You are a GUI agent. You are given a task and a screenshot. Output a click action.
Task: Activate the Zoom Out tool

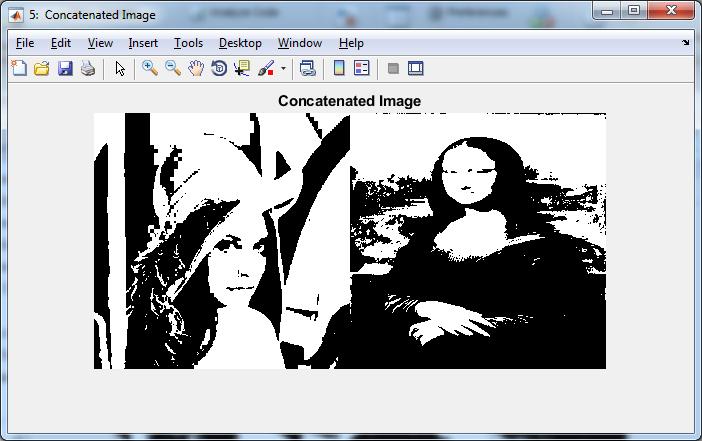(x=173, y=69)
